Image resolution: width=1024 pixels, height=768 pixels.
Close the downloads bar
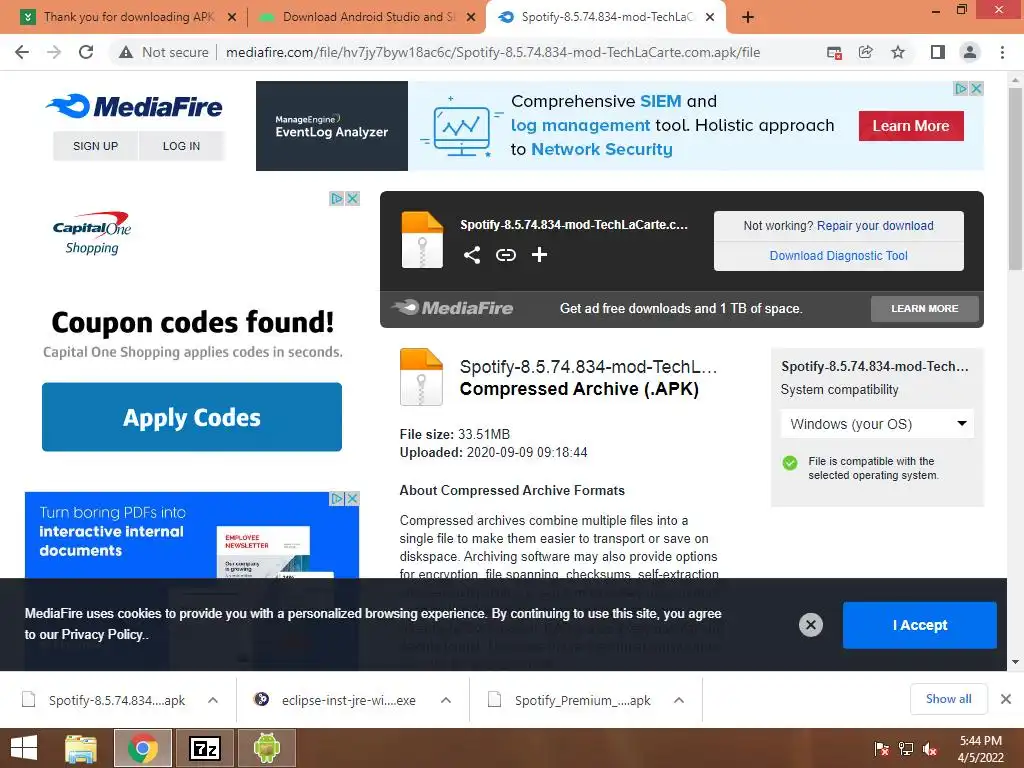tap(1006, 699)
